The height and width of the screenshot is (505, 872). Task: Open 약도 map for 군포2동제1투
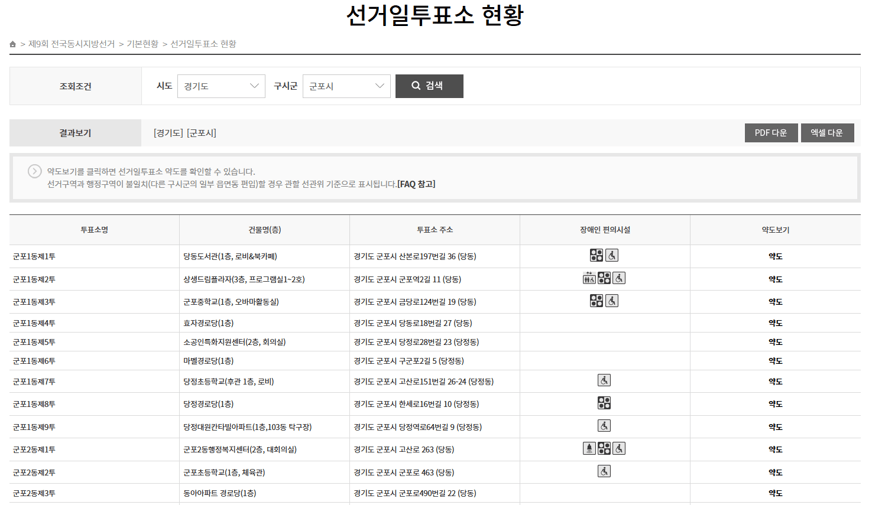[x=775, y=449]
